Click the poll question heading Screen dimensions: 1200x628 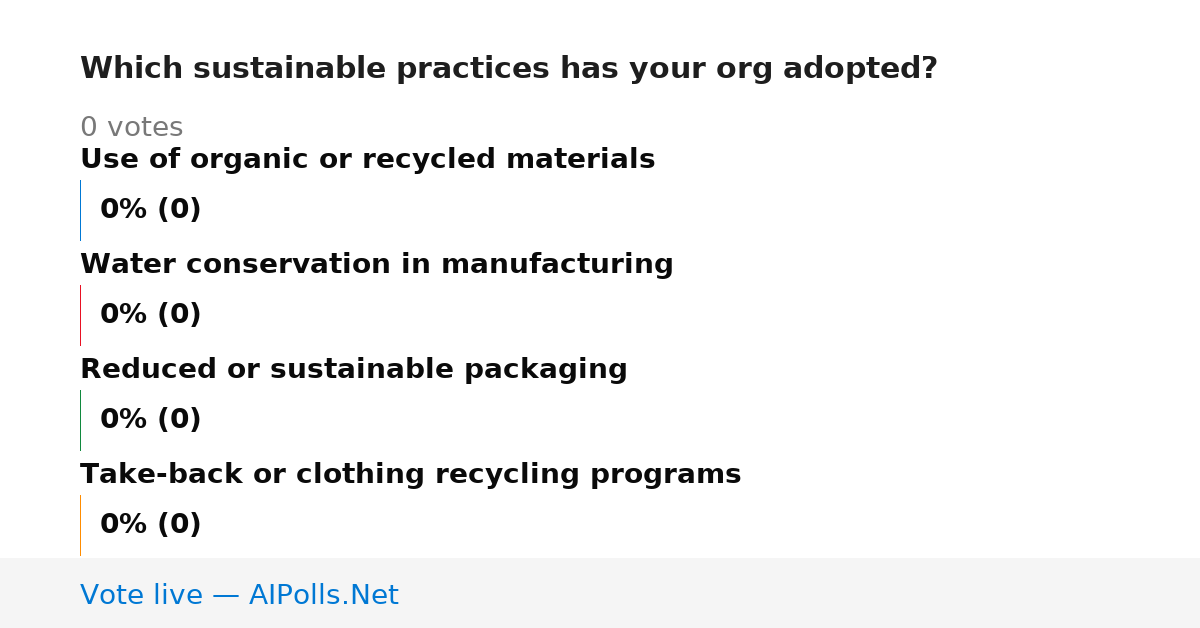(508, 69)
